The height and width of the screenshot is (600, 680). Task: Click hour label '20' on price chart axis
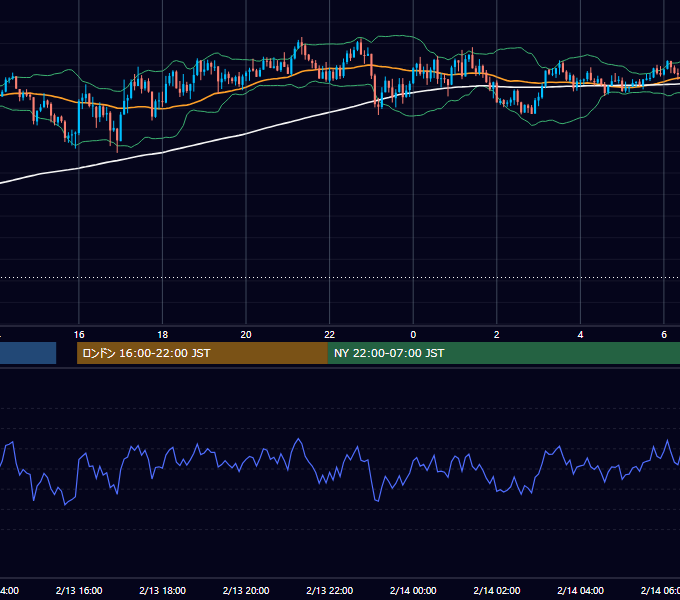(x=246, y=335)
